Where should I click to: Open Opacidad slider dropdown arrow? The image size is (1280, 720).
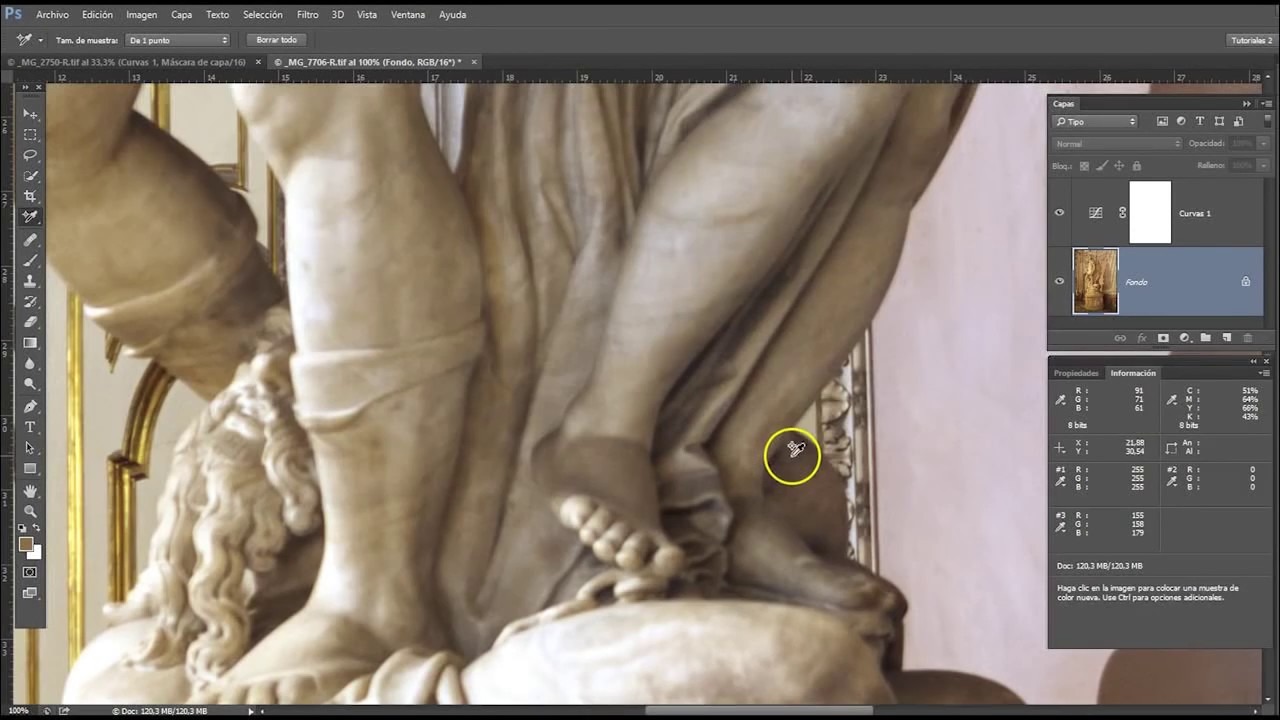click(x=1264, y=144)
